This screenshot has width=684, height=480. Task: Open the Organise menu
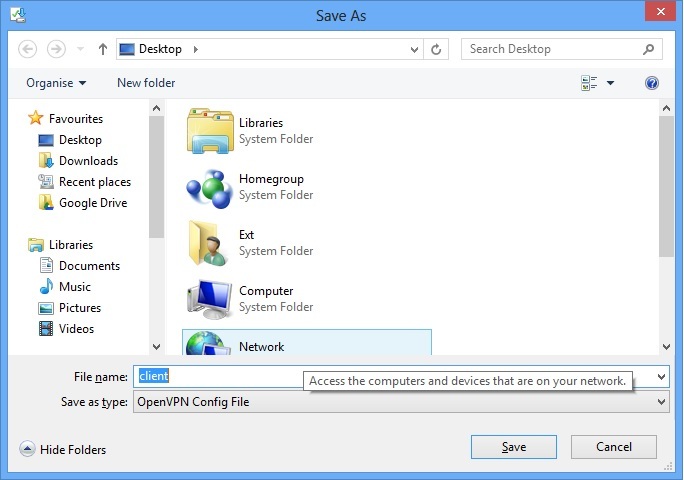[x=56, y=83]
